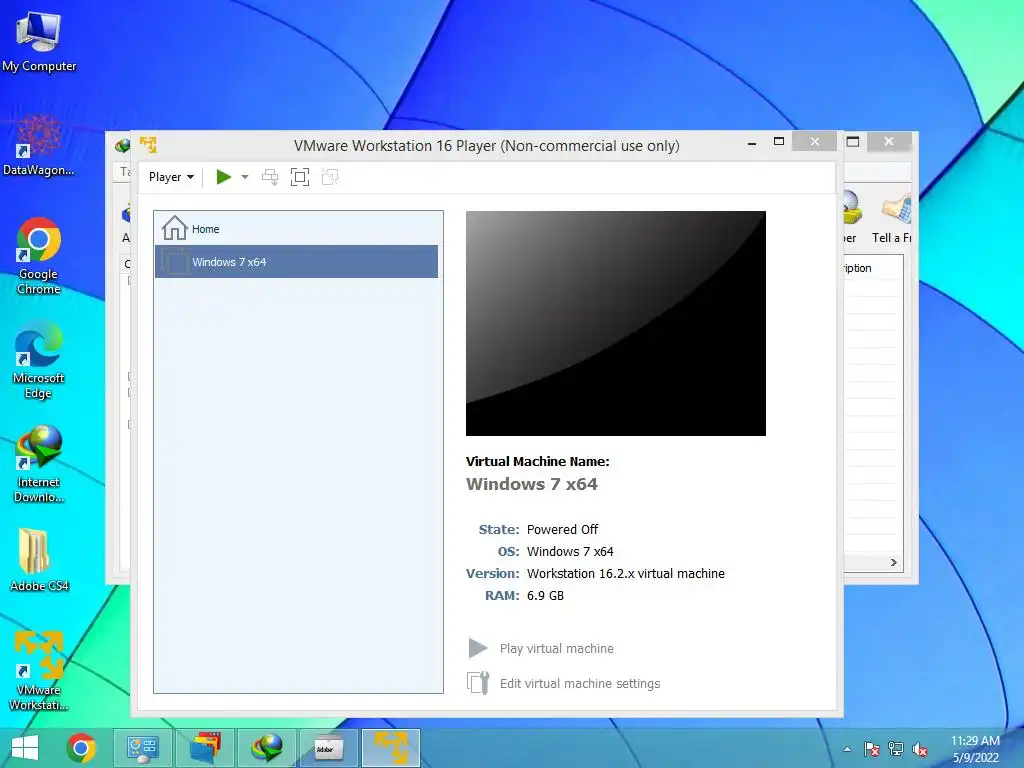Click right scroll arrow in background window
This screenshot has height=768, width=1024.
point(893,562)
